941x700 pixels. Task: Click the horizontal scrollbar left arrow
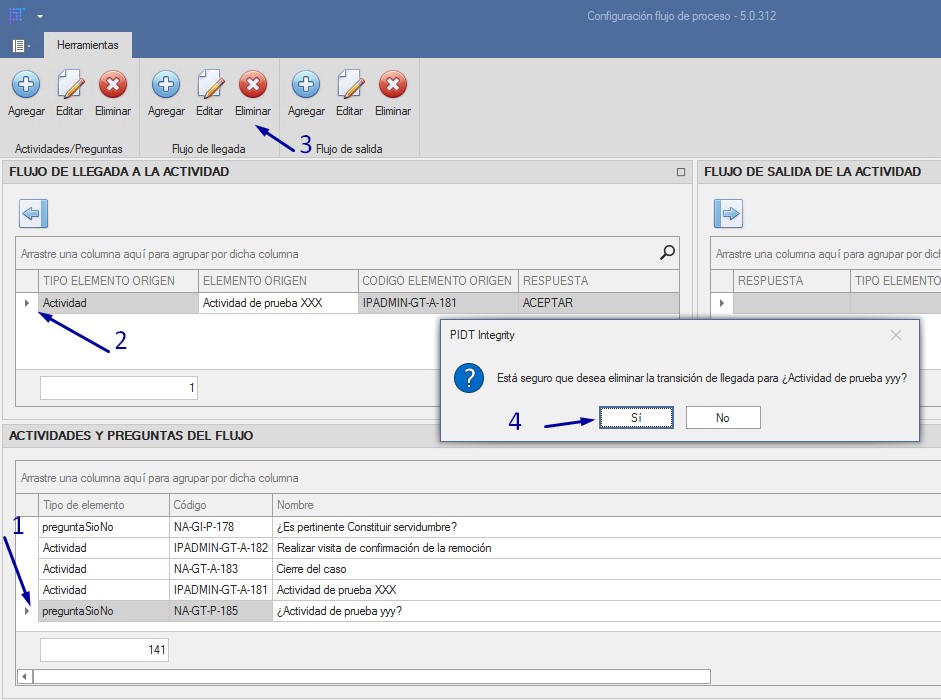(25, 676)
